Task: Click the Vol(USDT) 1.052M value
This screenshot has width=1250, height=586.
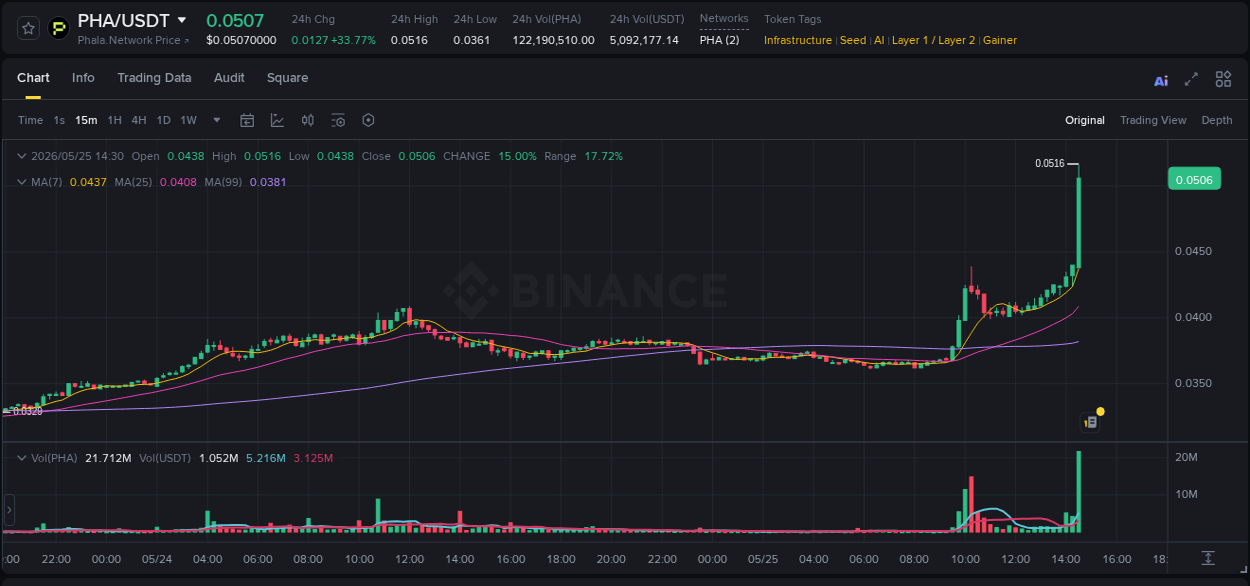Action: click(x=219, y=458)
